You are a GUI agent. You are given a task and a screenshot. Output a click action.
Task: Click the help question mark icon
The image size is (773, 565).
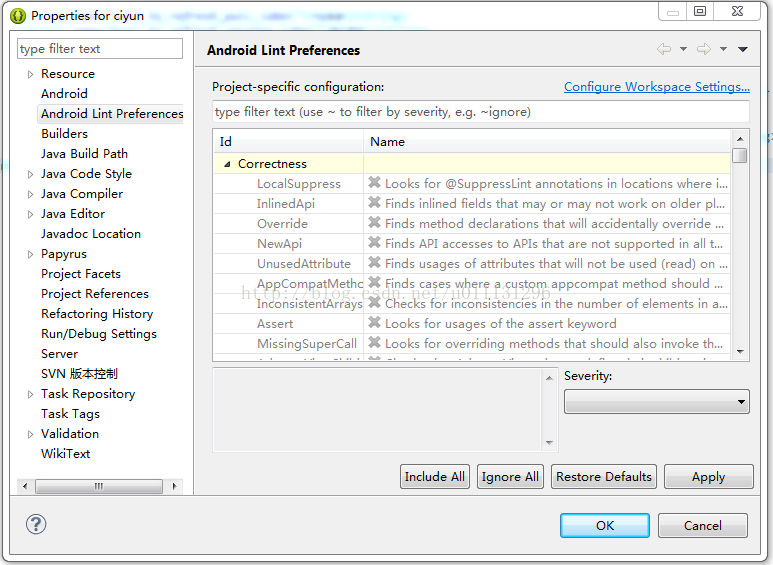[36, 524]
